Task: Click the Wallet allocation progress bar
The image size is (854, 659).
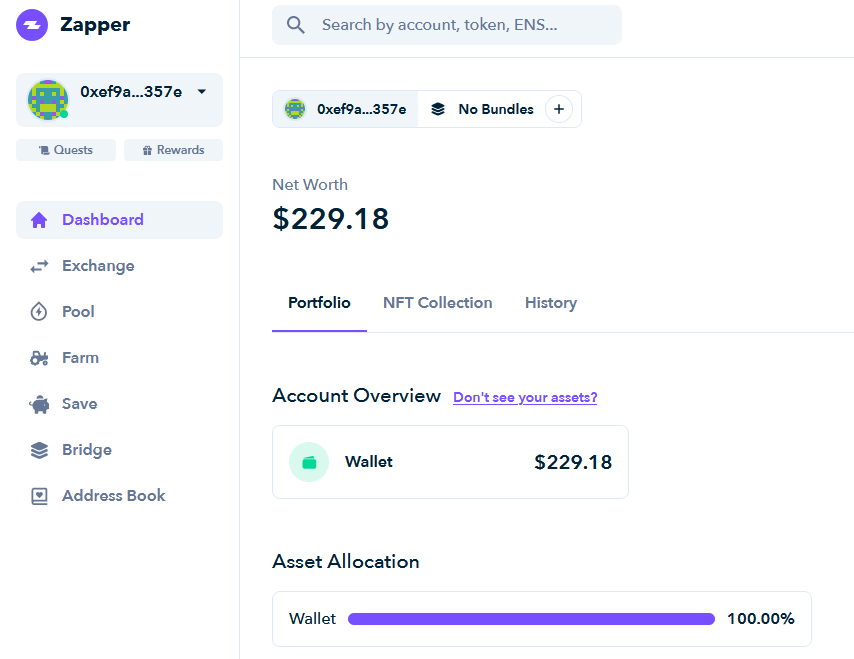Action: 528,618
